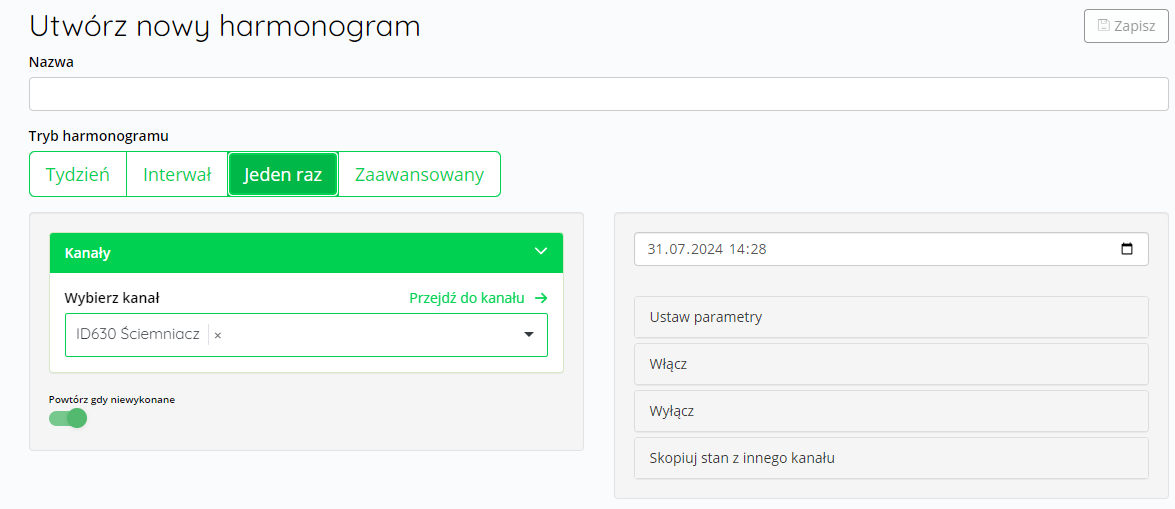Select the Ustaw parametry action

point(891,317)
